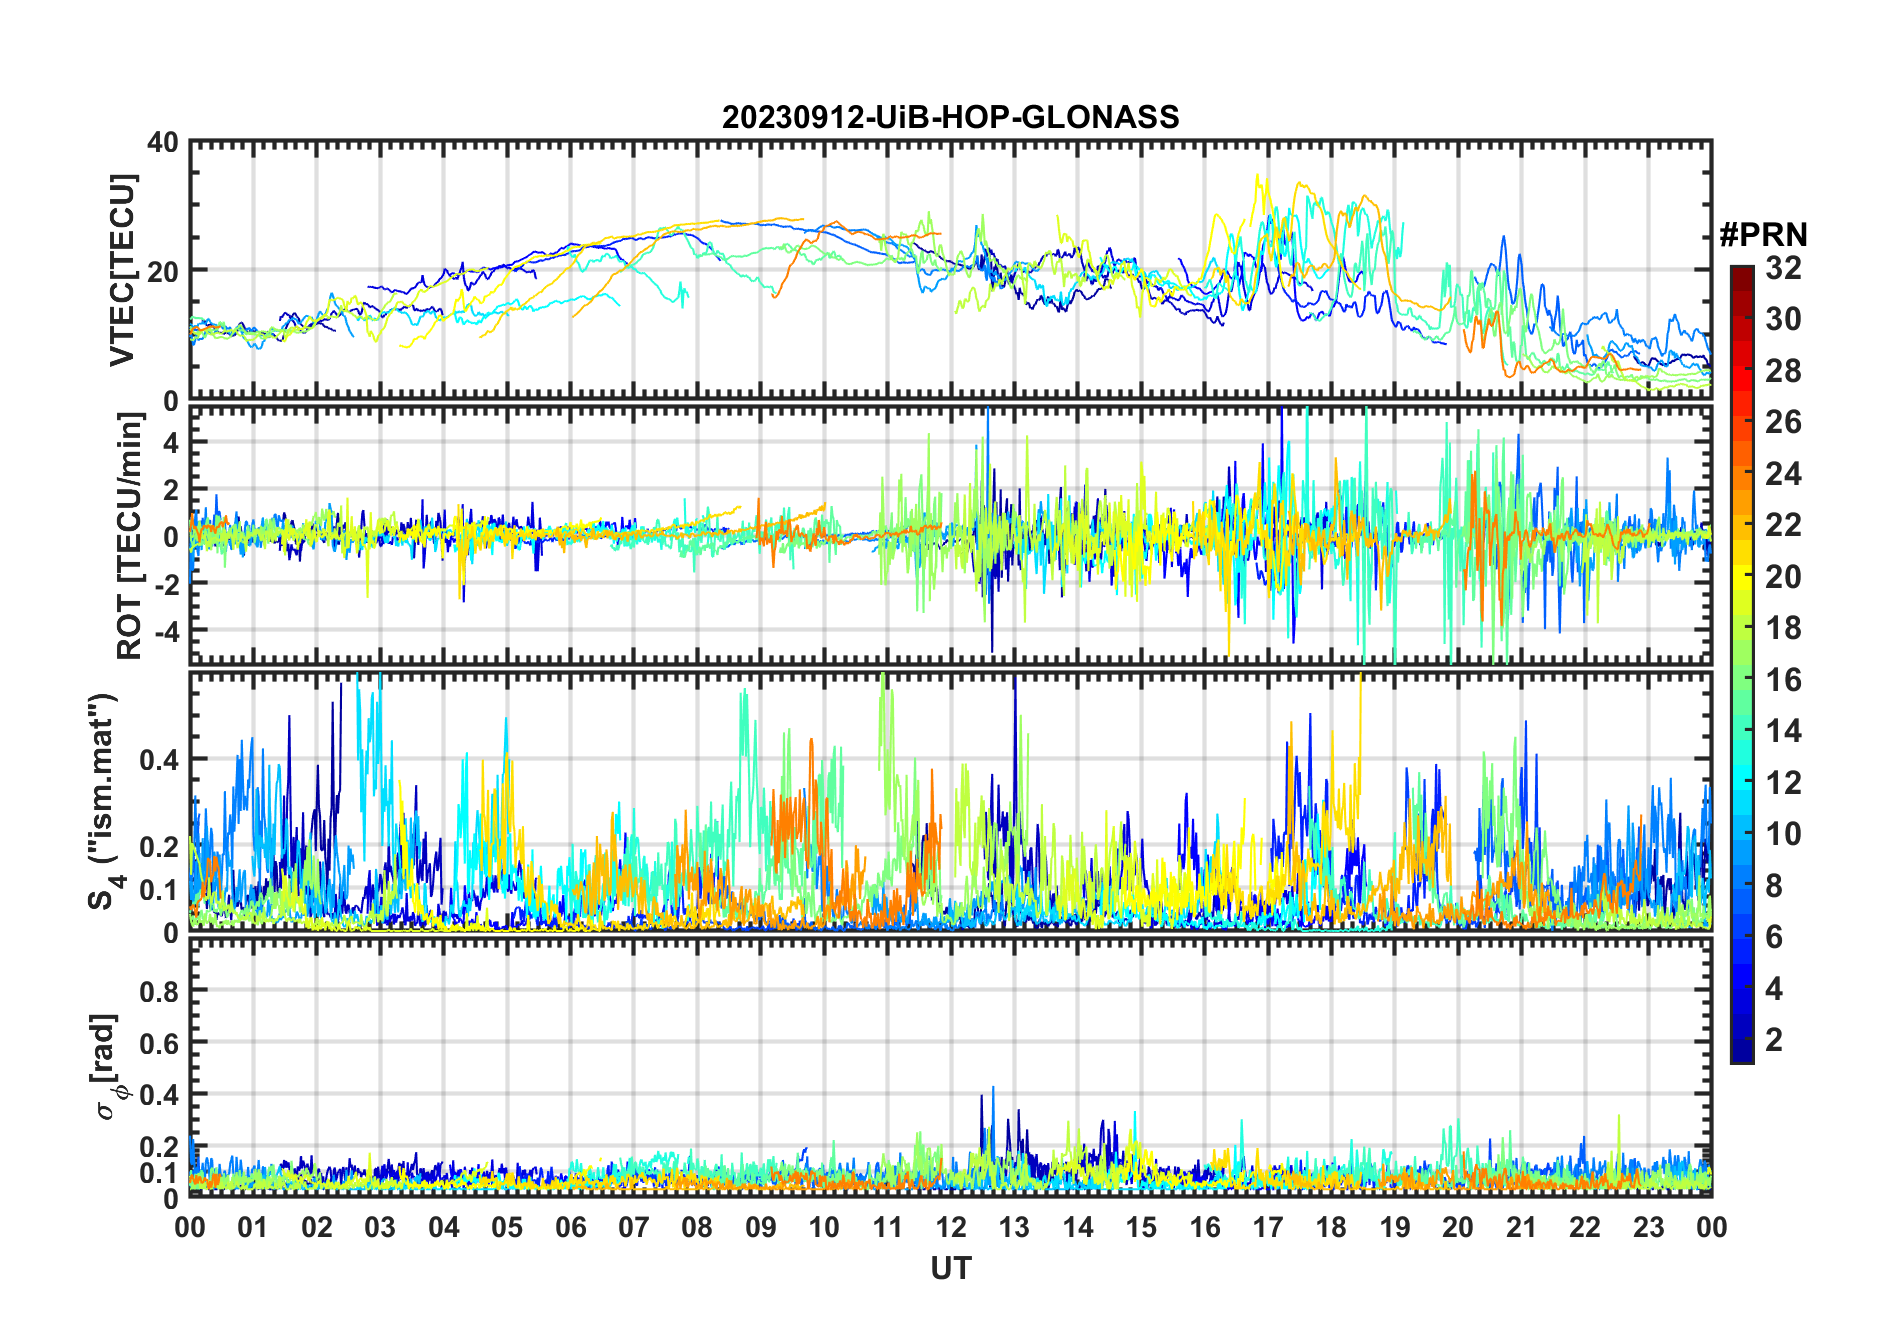Select the VTEC[TECU] y-axis label

pyautogui.click(x=122, y=270)
